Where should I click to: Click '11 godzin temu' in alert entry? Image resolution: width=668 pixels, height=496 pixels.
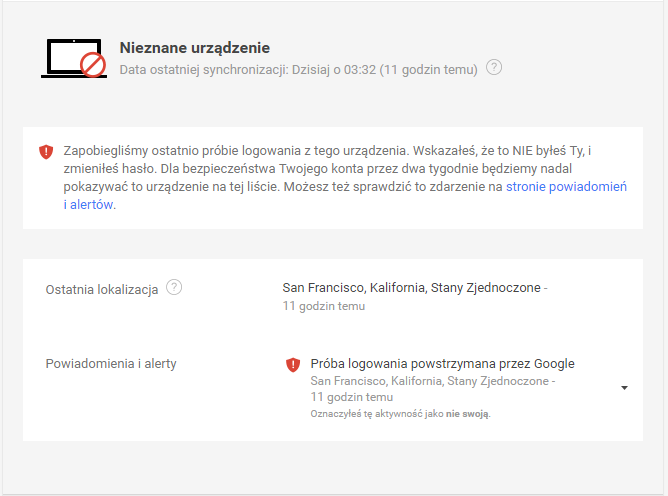click(x=352, y=397)
